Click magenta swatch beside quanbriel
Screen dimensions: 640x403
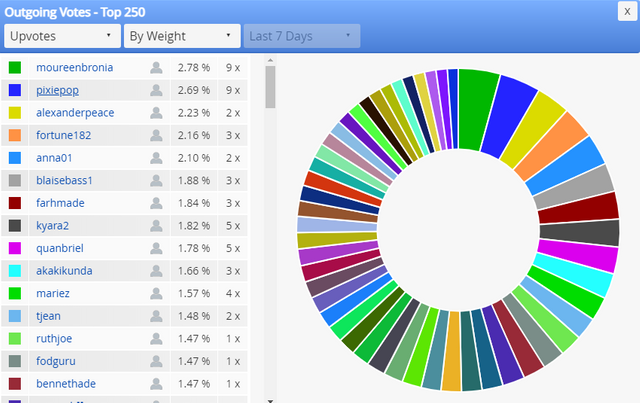pyautogui.click(x=15, y=248)
